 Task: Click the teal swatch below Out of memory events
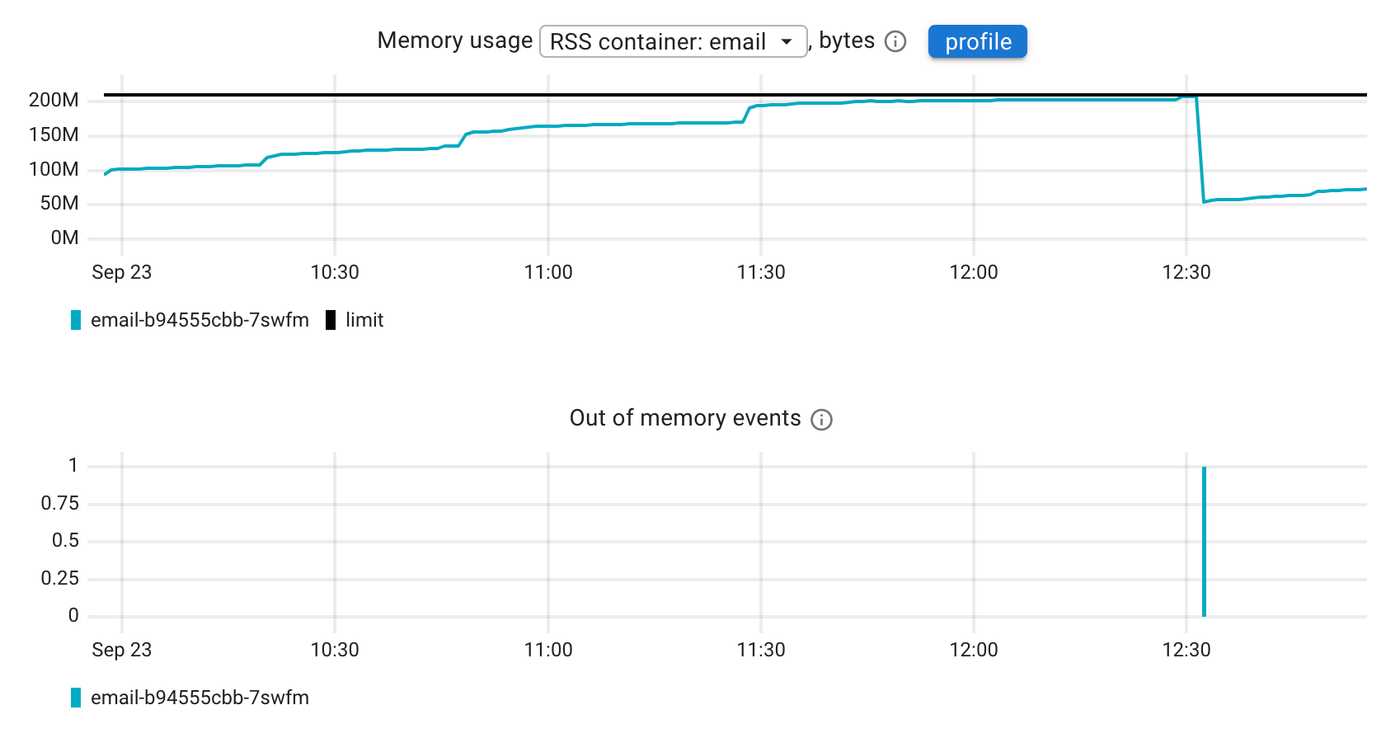coord(75,697)
